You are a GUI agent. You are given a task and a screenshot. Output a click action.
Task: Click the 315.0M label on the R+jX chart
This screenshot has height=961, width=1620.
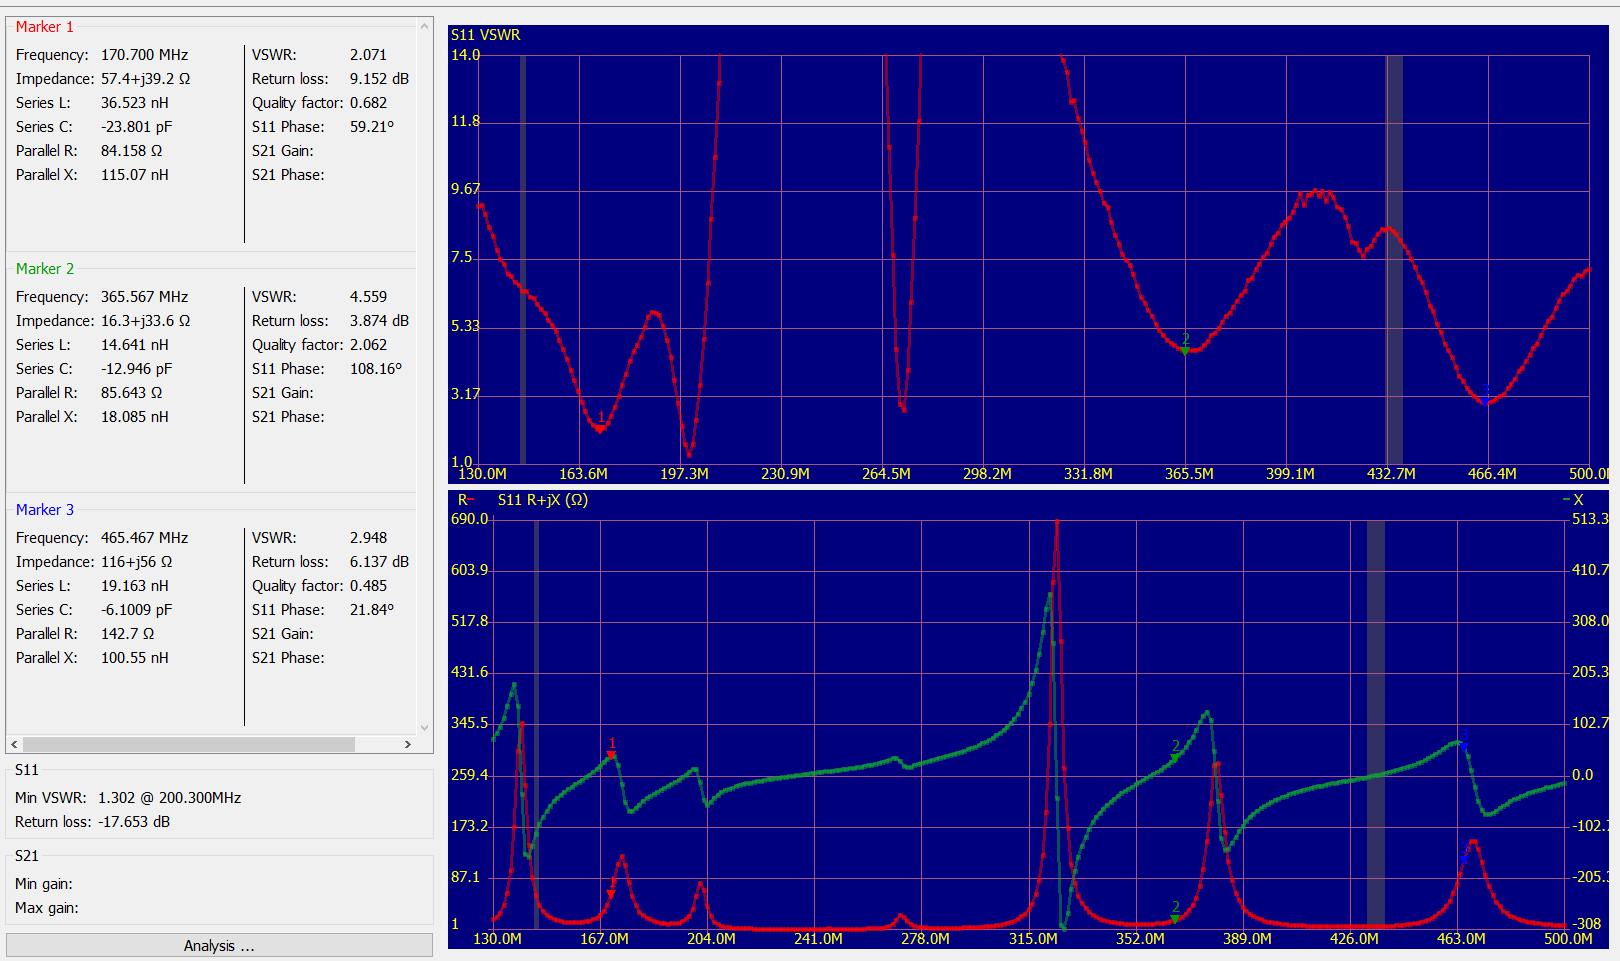coord(1033,939)
